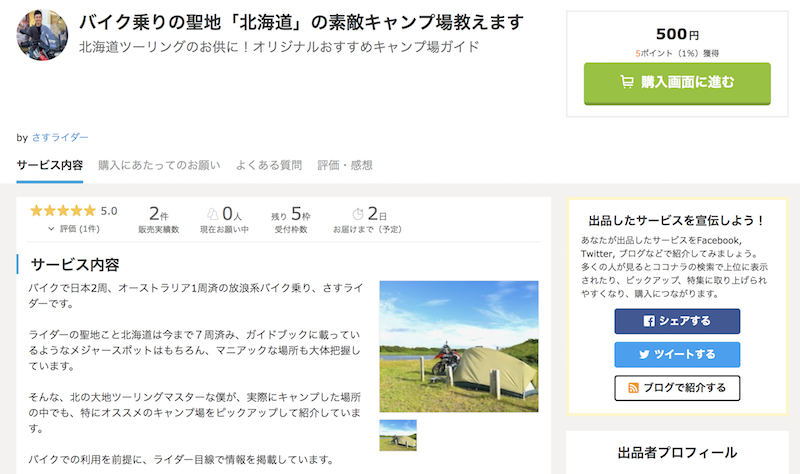This screenshot has height=474, width=800.
Task: Expand the 評価 (1件) rating dropdown
Action: (x=74, y=229)
